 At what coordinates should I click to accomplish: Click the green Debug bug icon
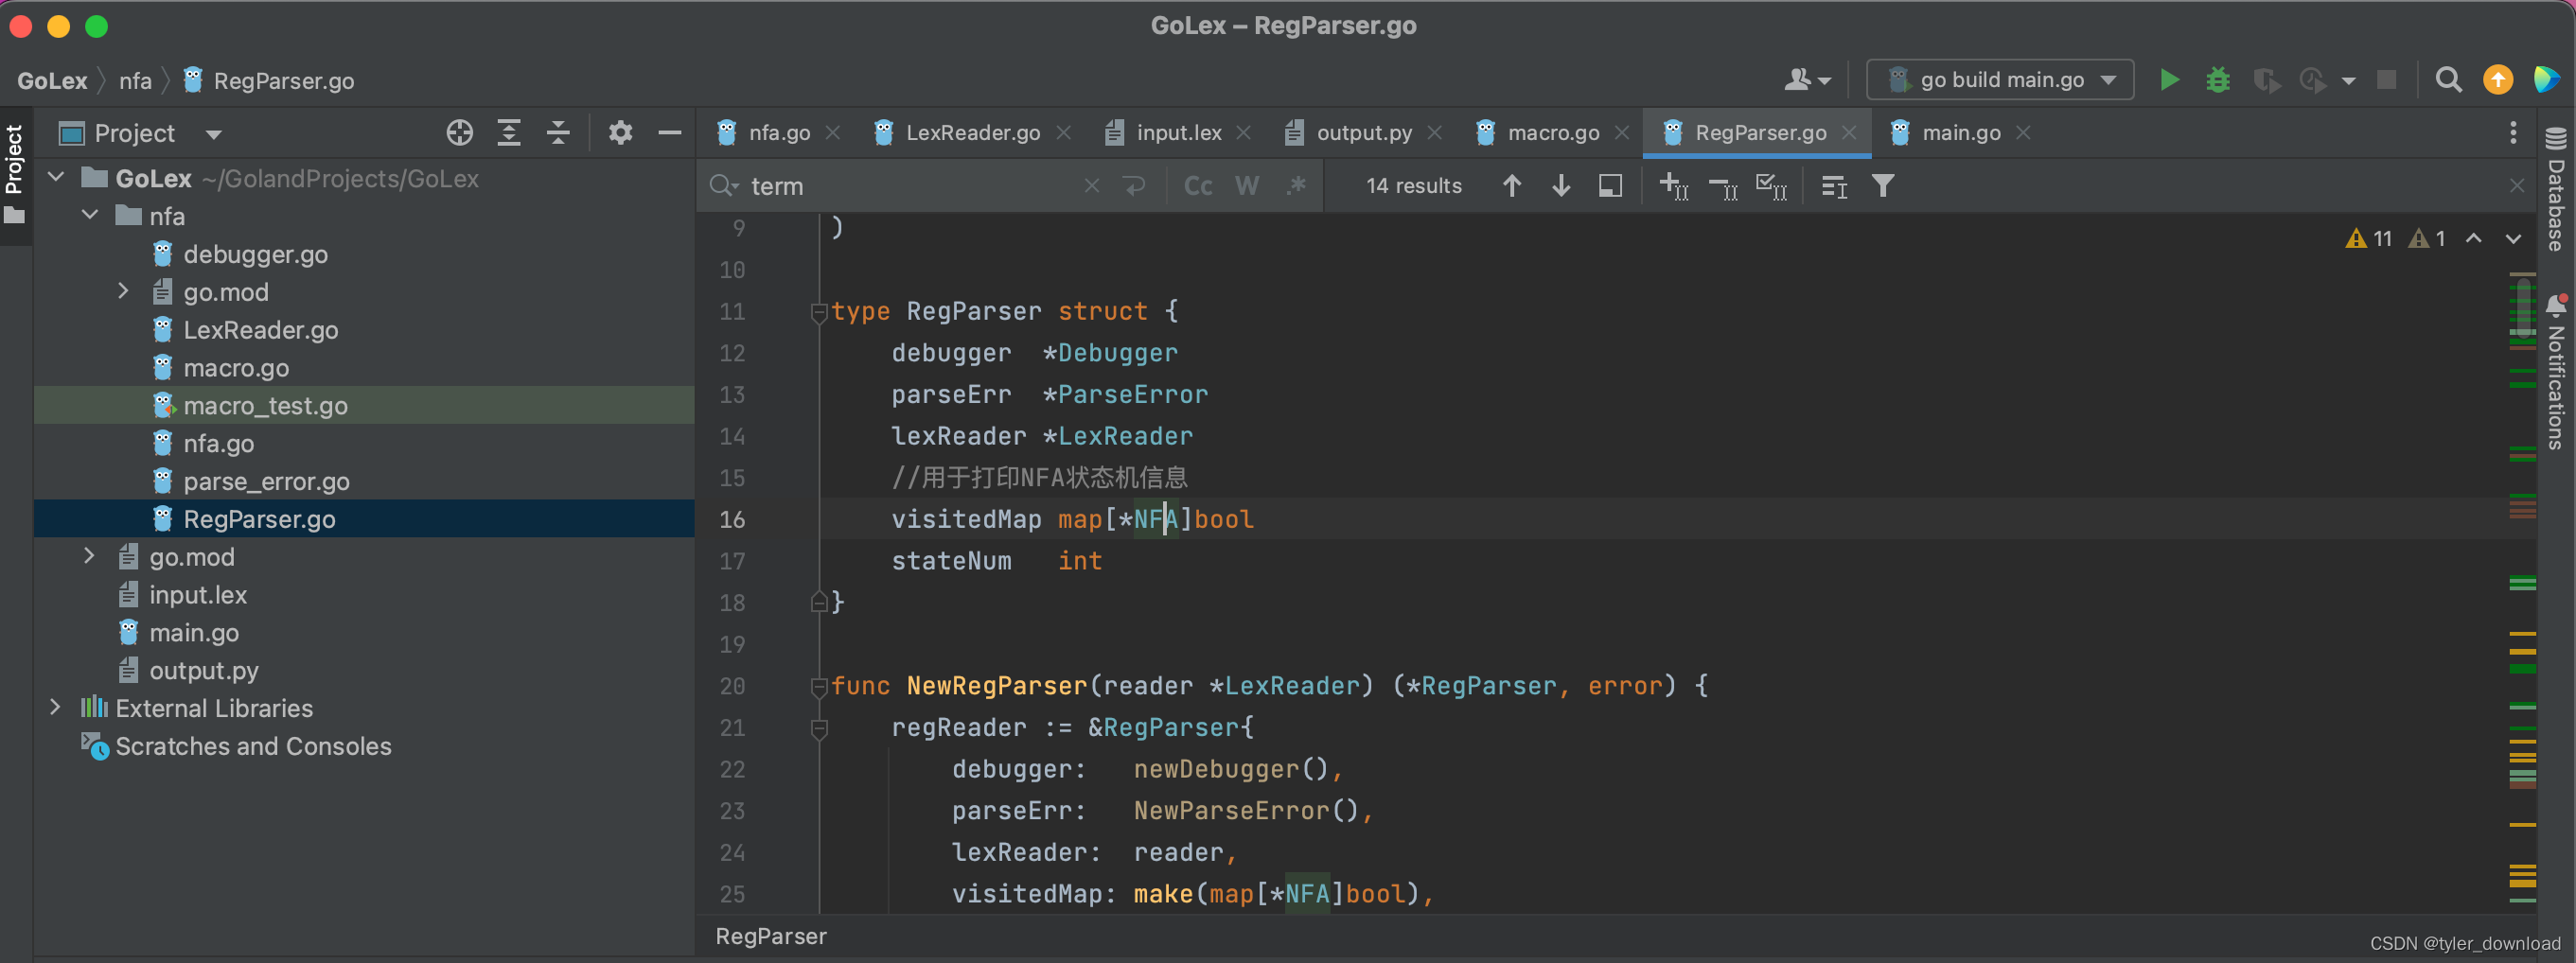(x=2217, y=80)
